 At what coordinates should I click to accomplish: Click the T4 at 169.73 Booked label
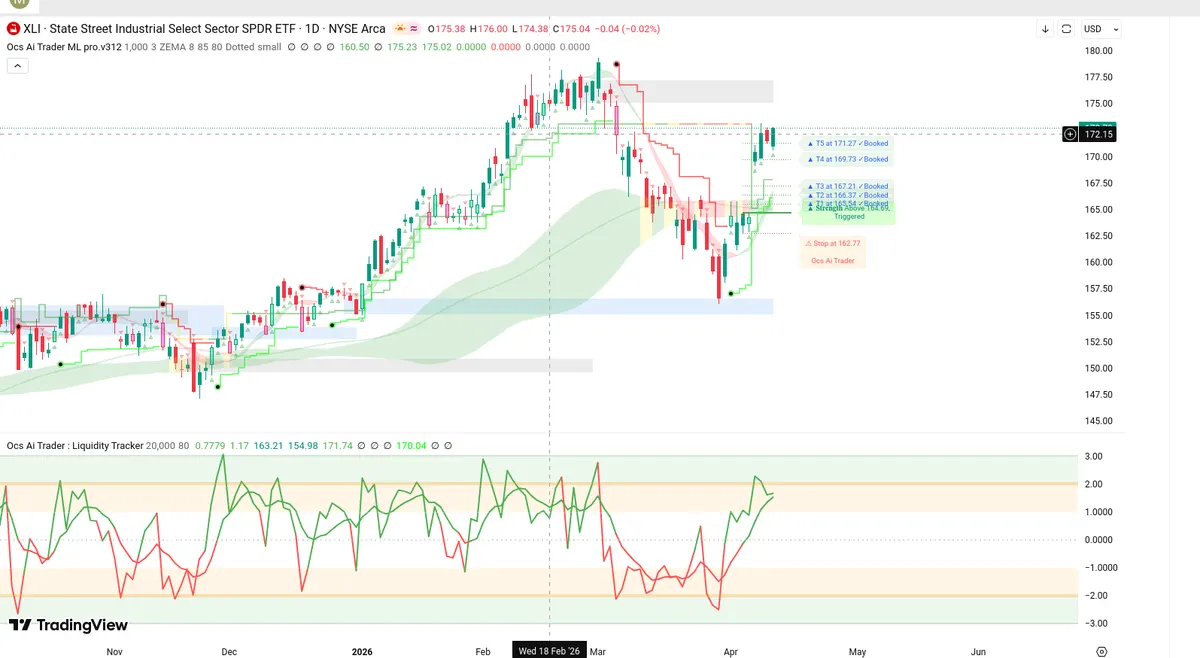coord(847,159)
